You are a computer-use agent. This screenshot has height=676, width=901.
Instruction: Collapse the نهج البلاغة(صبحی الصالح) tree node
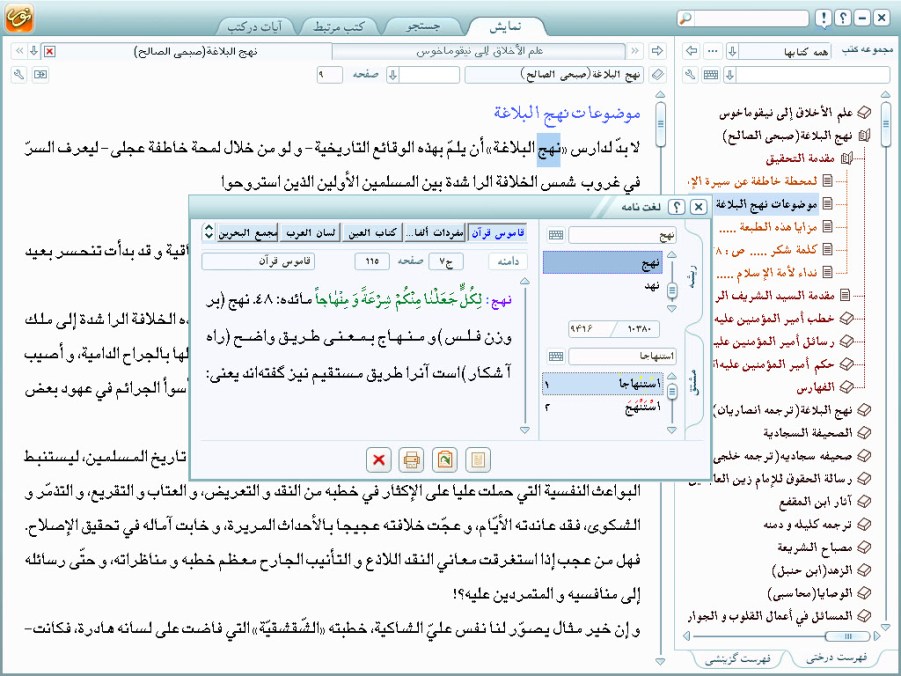tap(864, 136)
